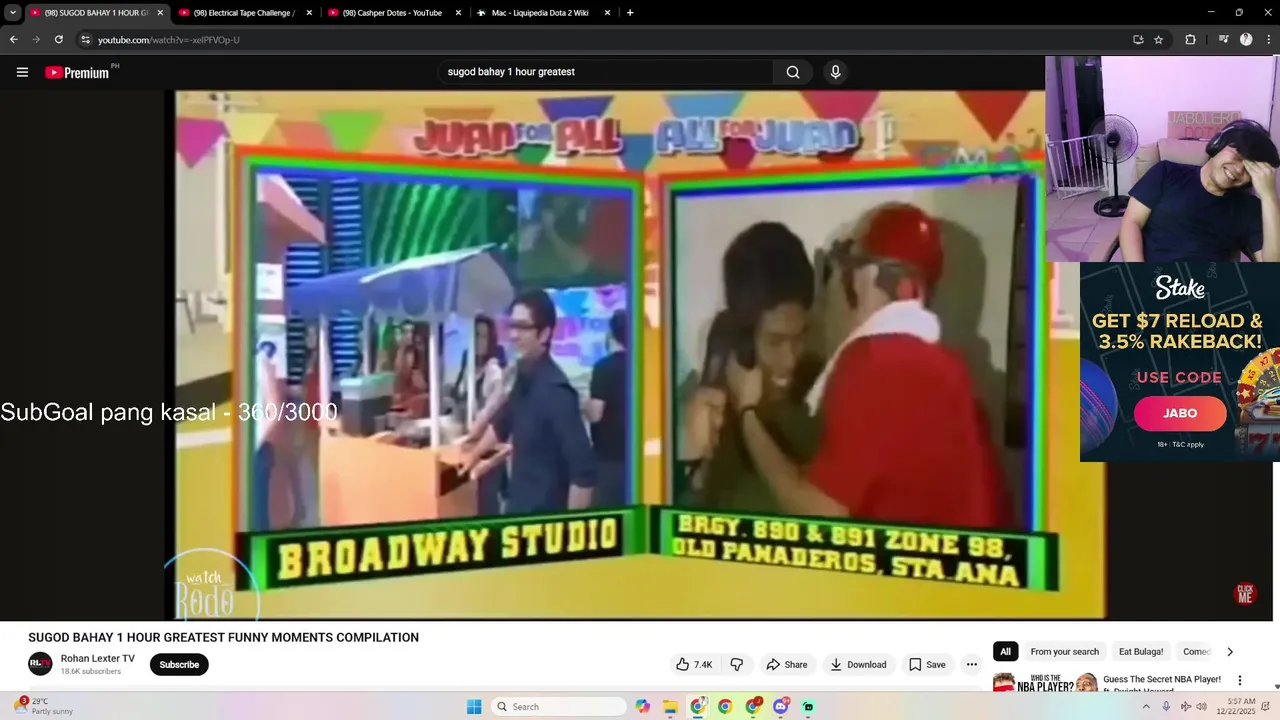Close the Cashper Dotes tab
Screen dimensions: 1280x720
tap(458, 13)
